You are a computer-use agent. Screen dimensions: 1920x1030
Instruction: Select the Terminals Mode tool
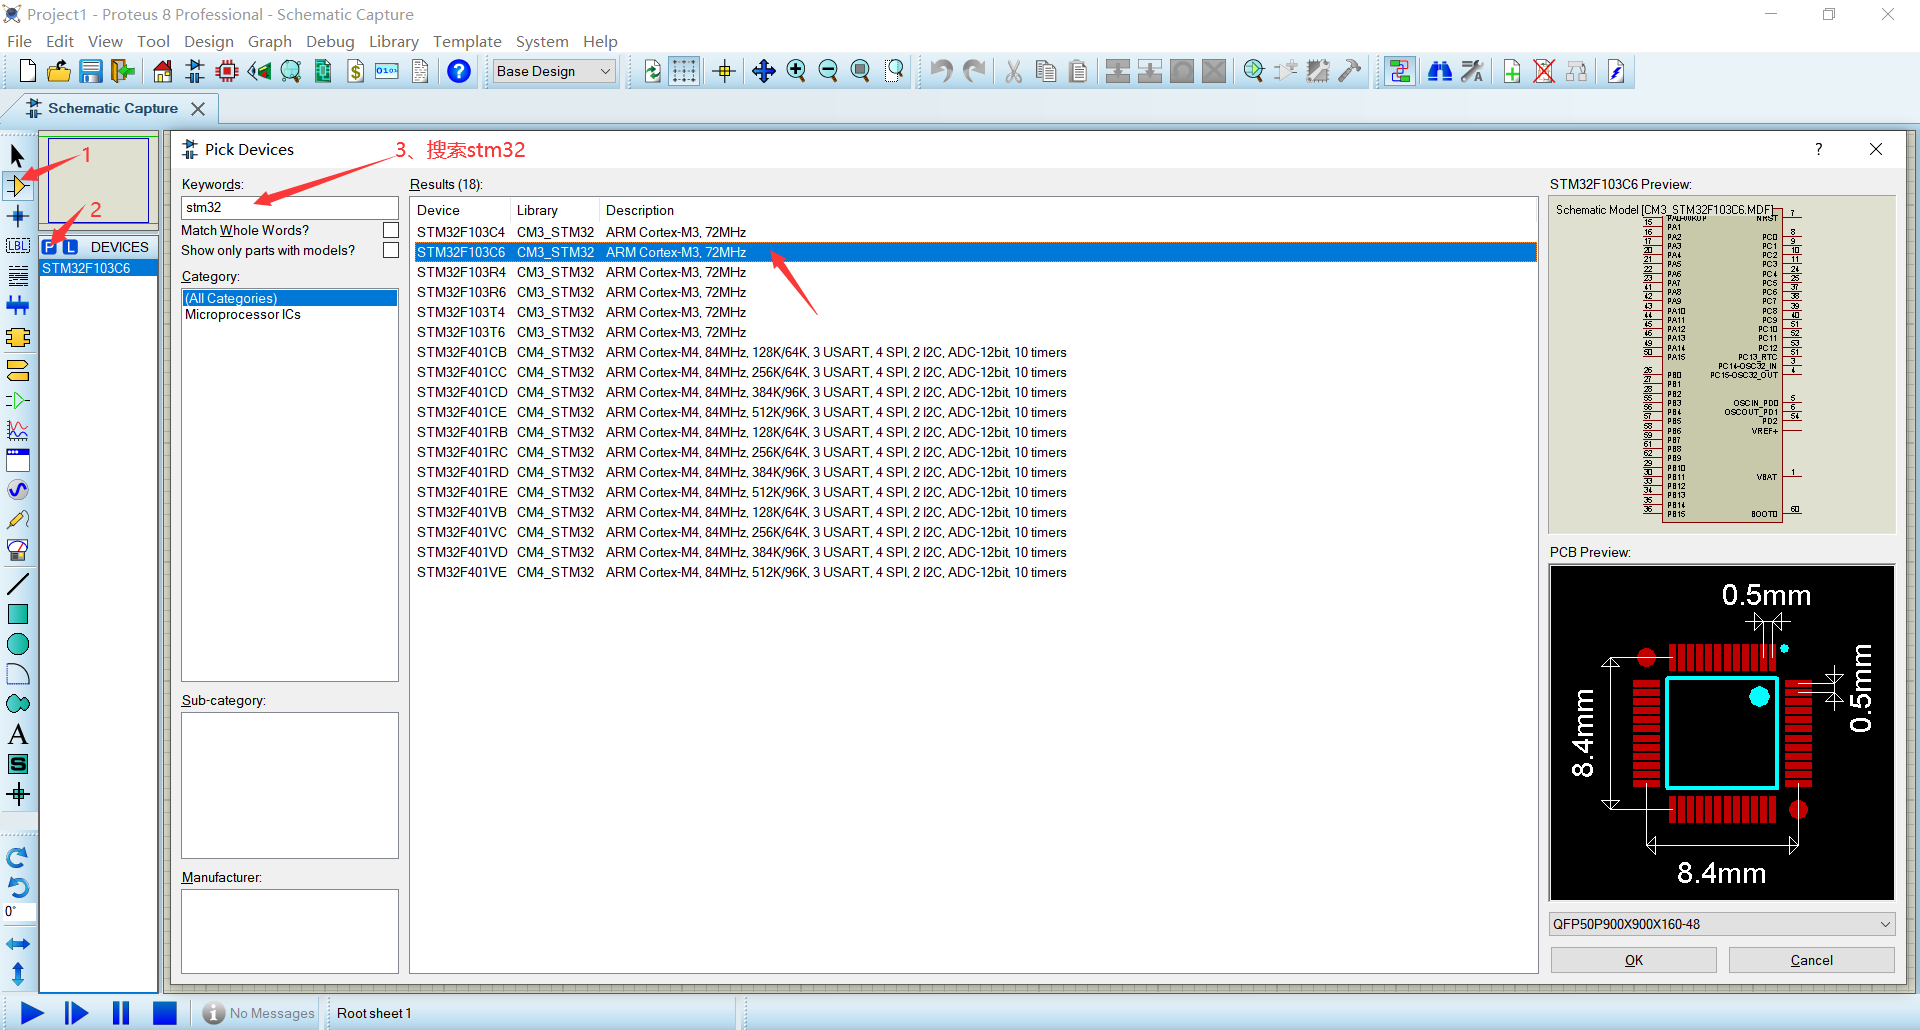pos(18,371)
